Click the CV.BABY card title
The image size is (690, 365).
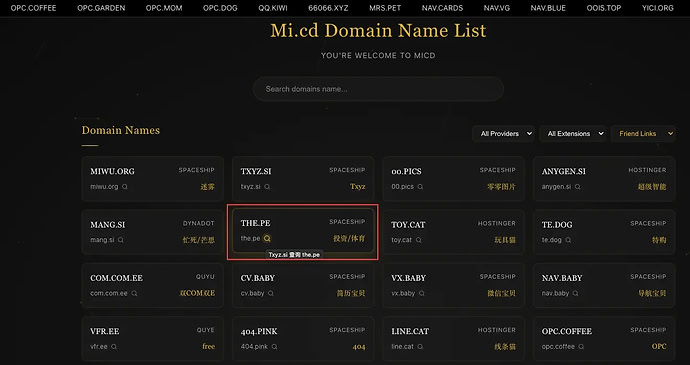pos(257,278)
